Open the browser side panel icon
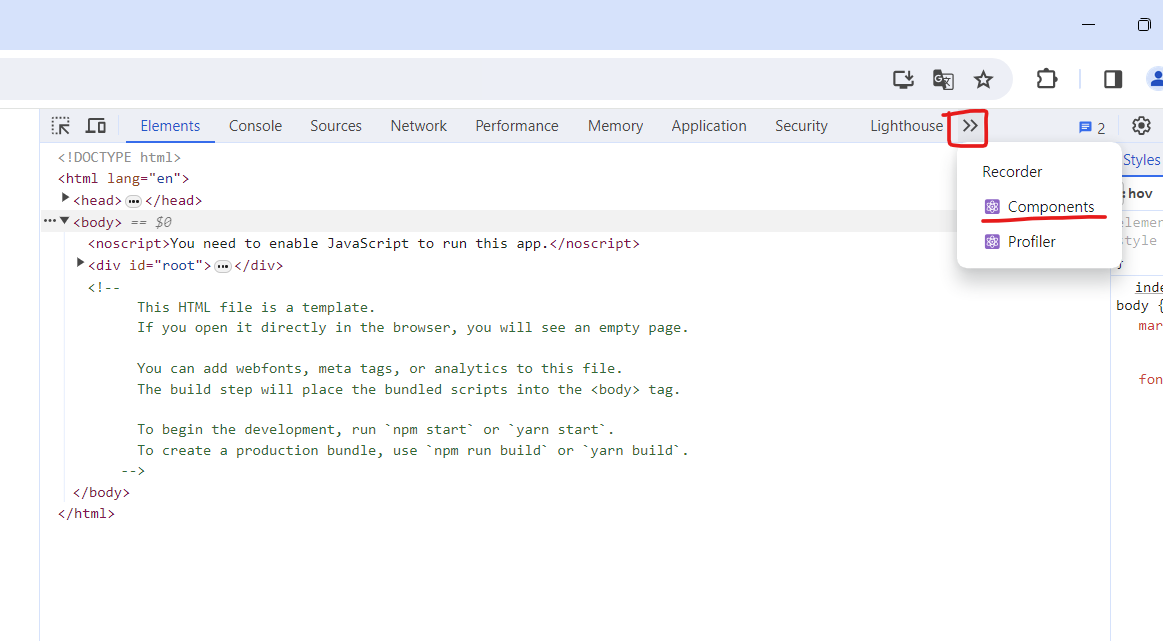The width and height of the screenshot is (1163, 641). point(1112,79)
